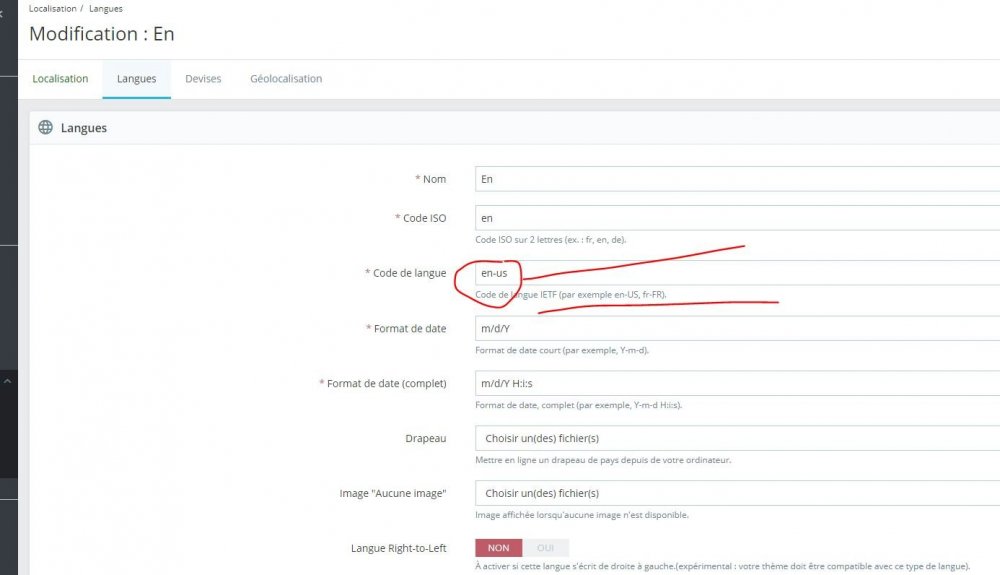
Task: Click the Localisation breadcrumb link
Action: tap(52, 9)
